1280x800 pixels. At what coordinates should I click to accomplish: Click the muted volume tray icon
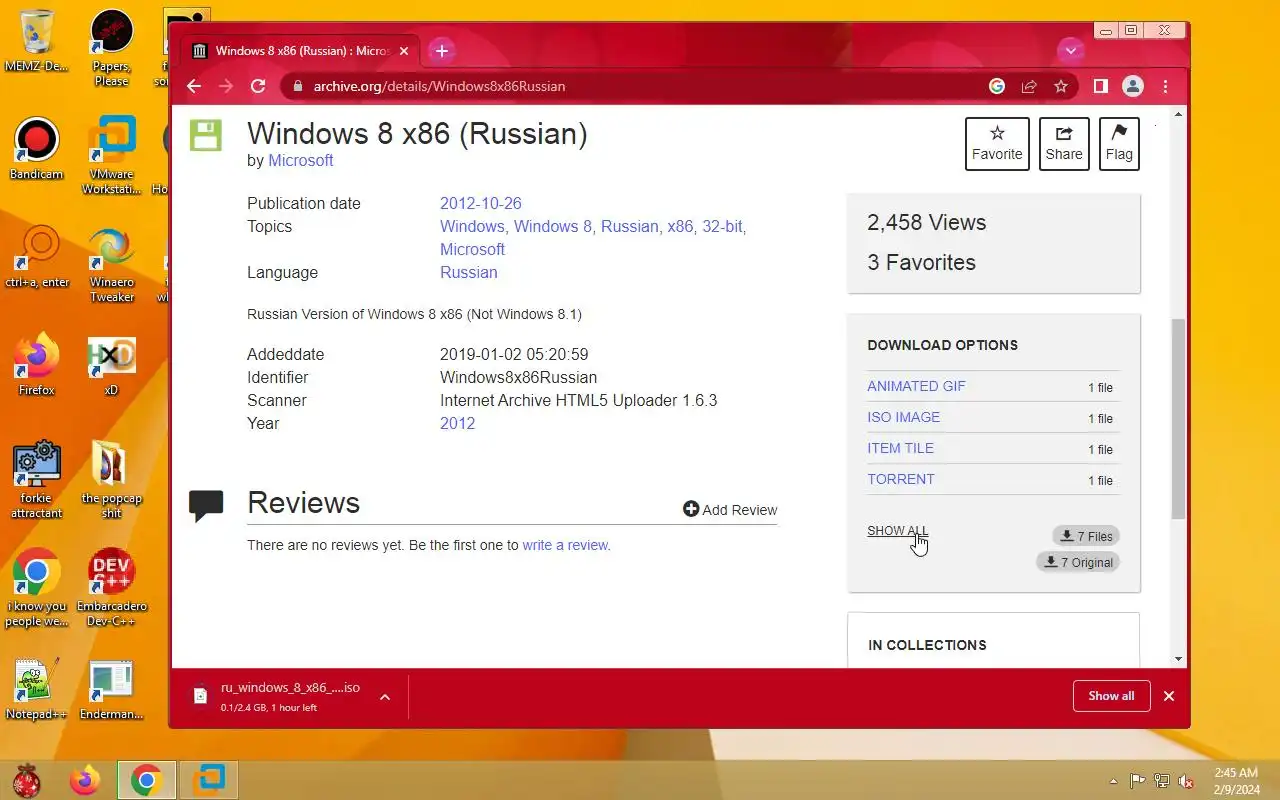click(x=1186, y=781)
